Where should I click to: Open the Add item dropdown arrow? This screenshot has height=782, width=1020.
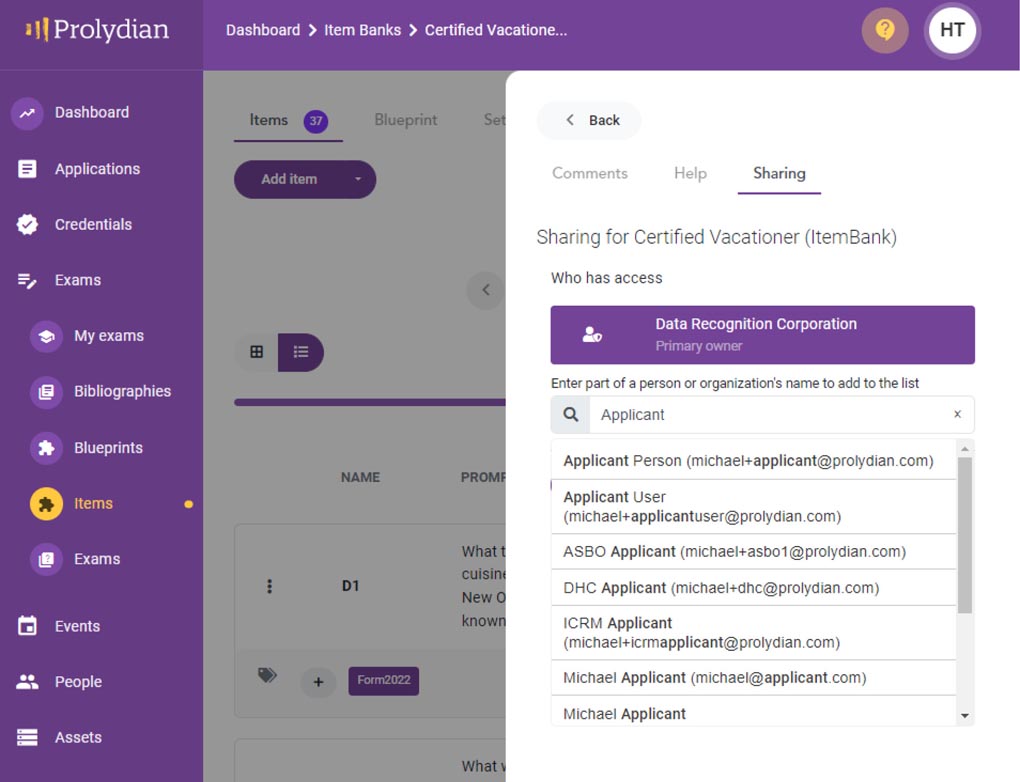click(x=357, y=179)
